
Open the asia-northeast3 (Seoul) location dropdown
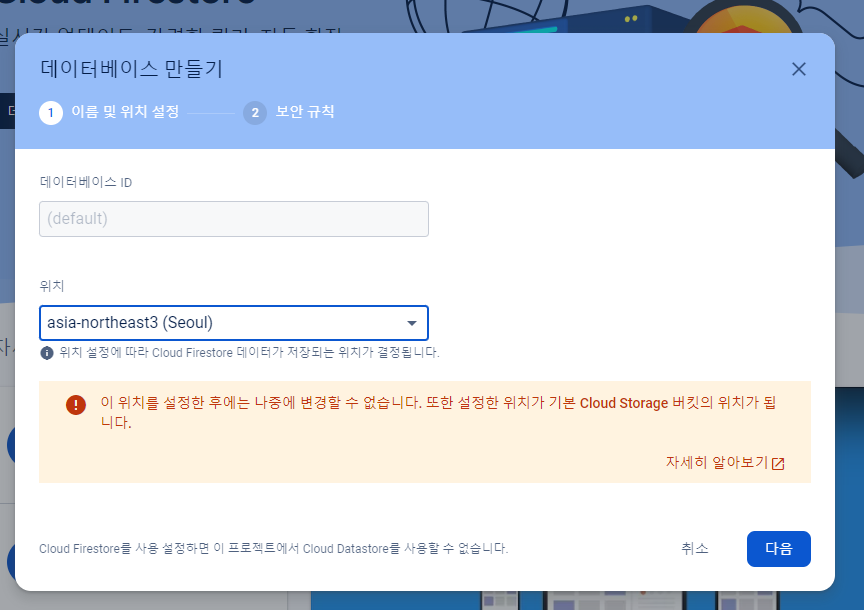point(234,323)
